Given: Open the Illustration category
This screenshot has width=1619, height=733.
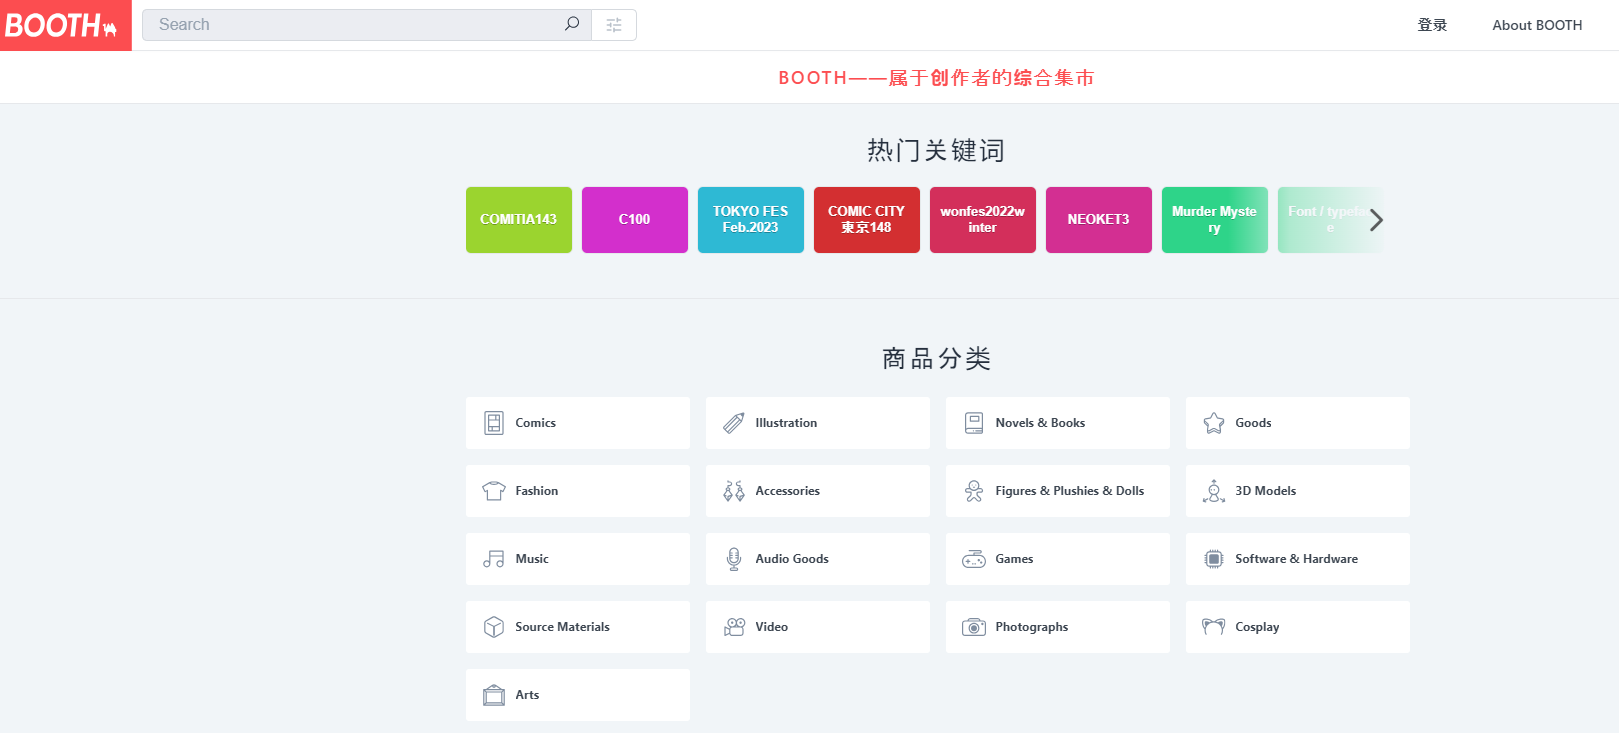Looking at the screenshot, I should tap(818, 423).
